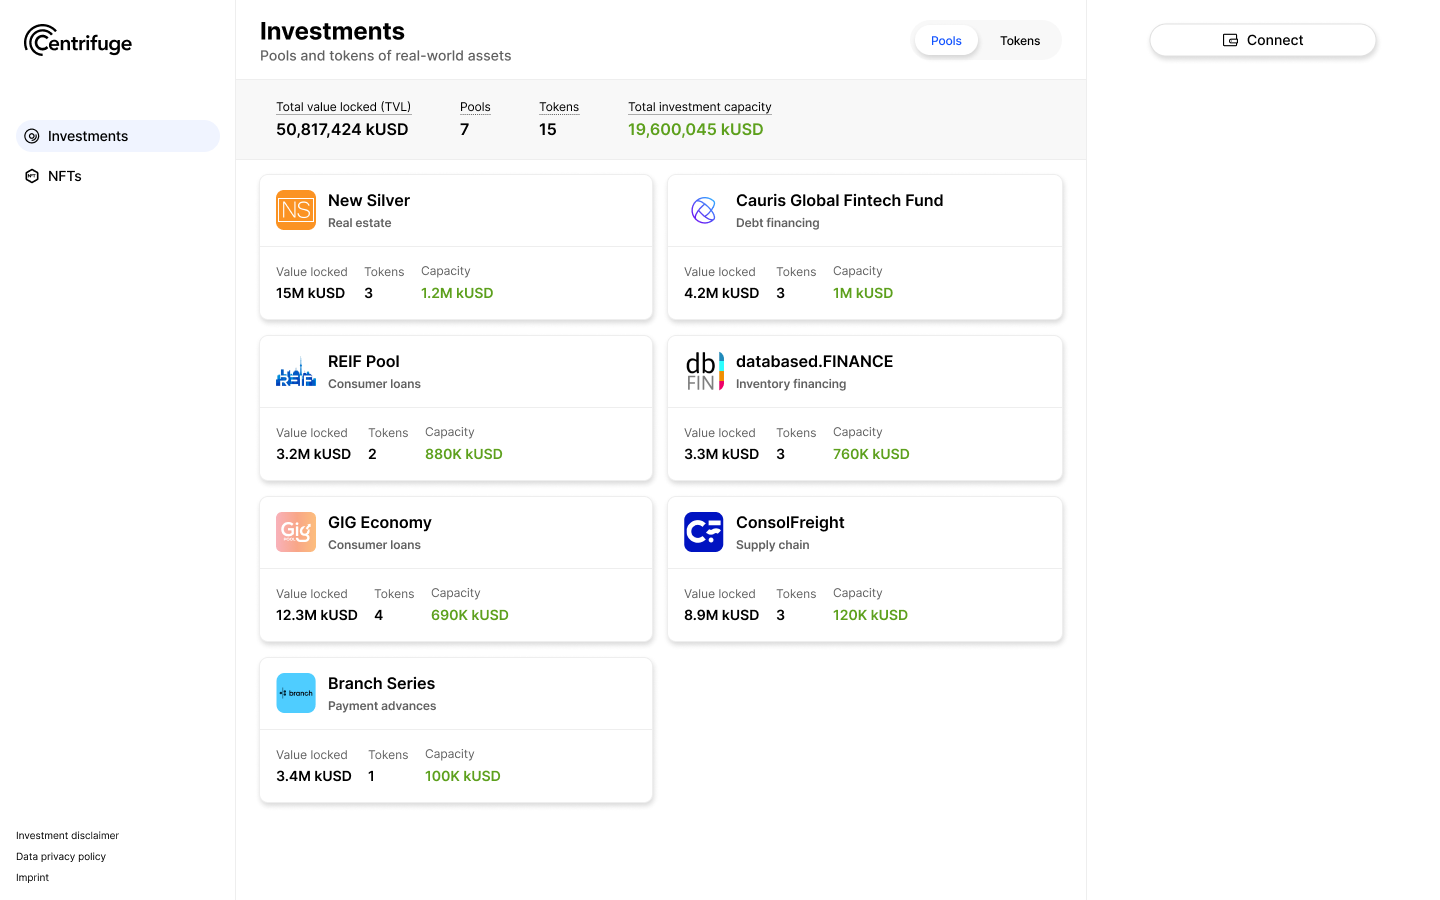
Task: Click databased.FINANCE's 3.3M kUSD value locked
Action: click(x=721, y=454)
